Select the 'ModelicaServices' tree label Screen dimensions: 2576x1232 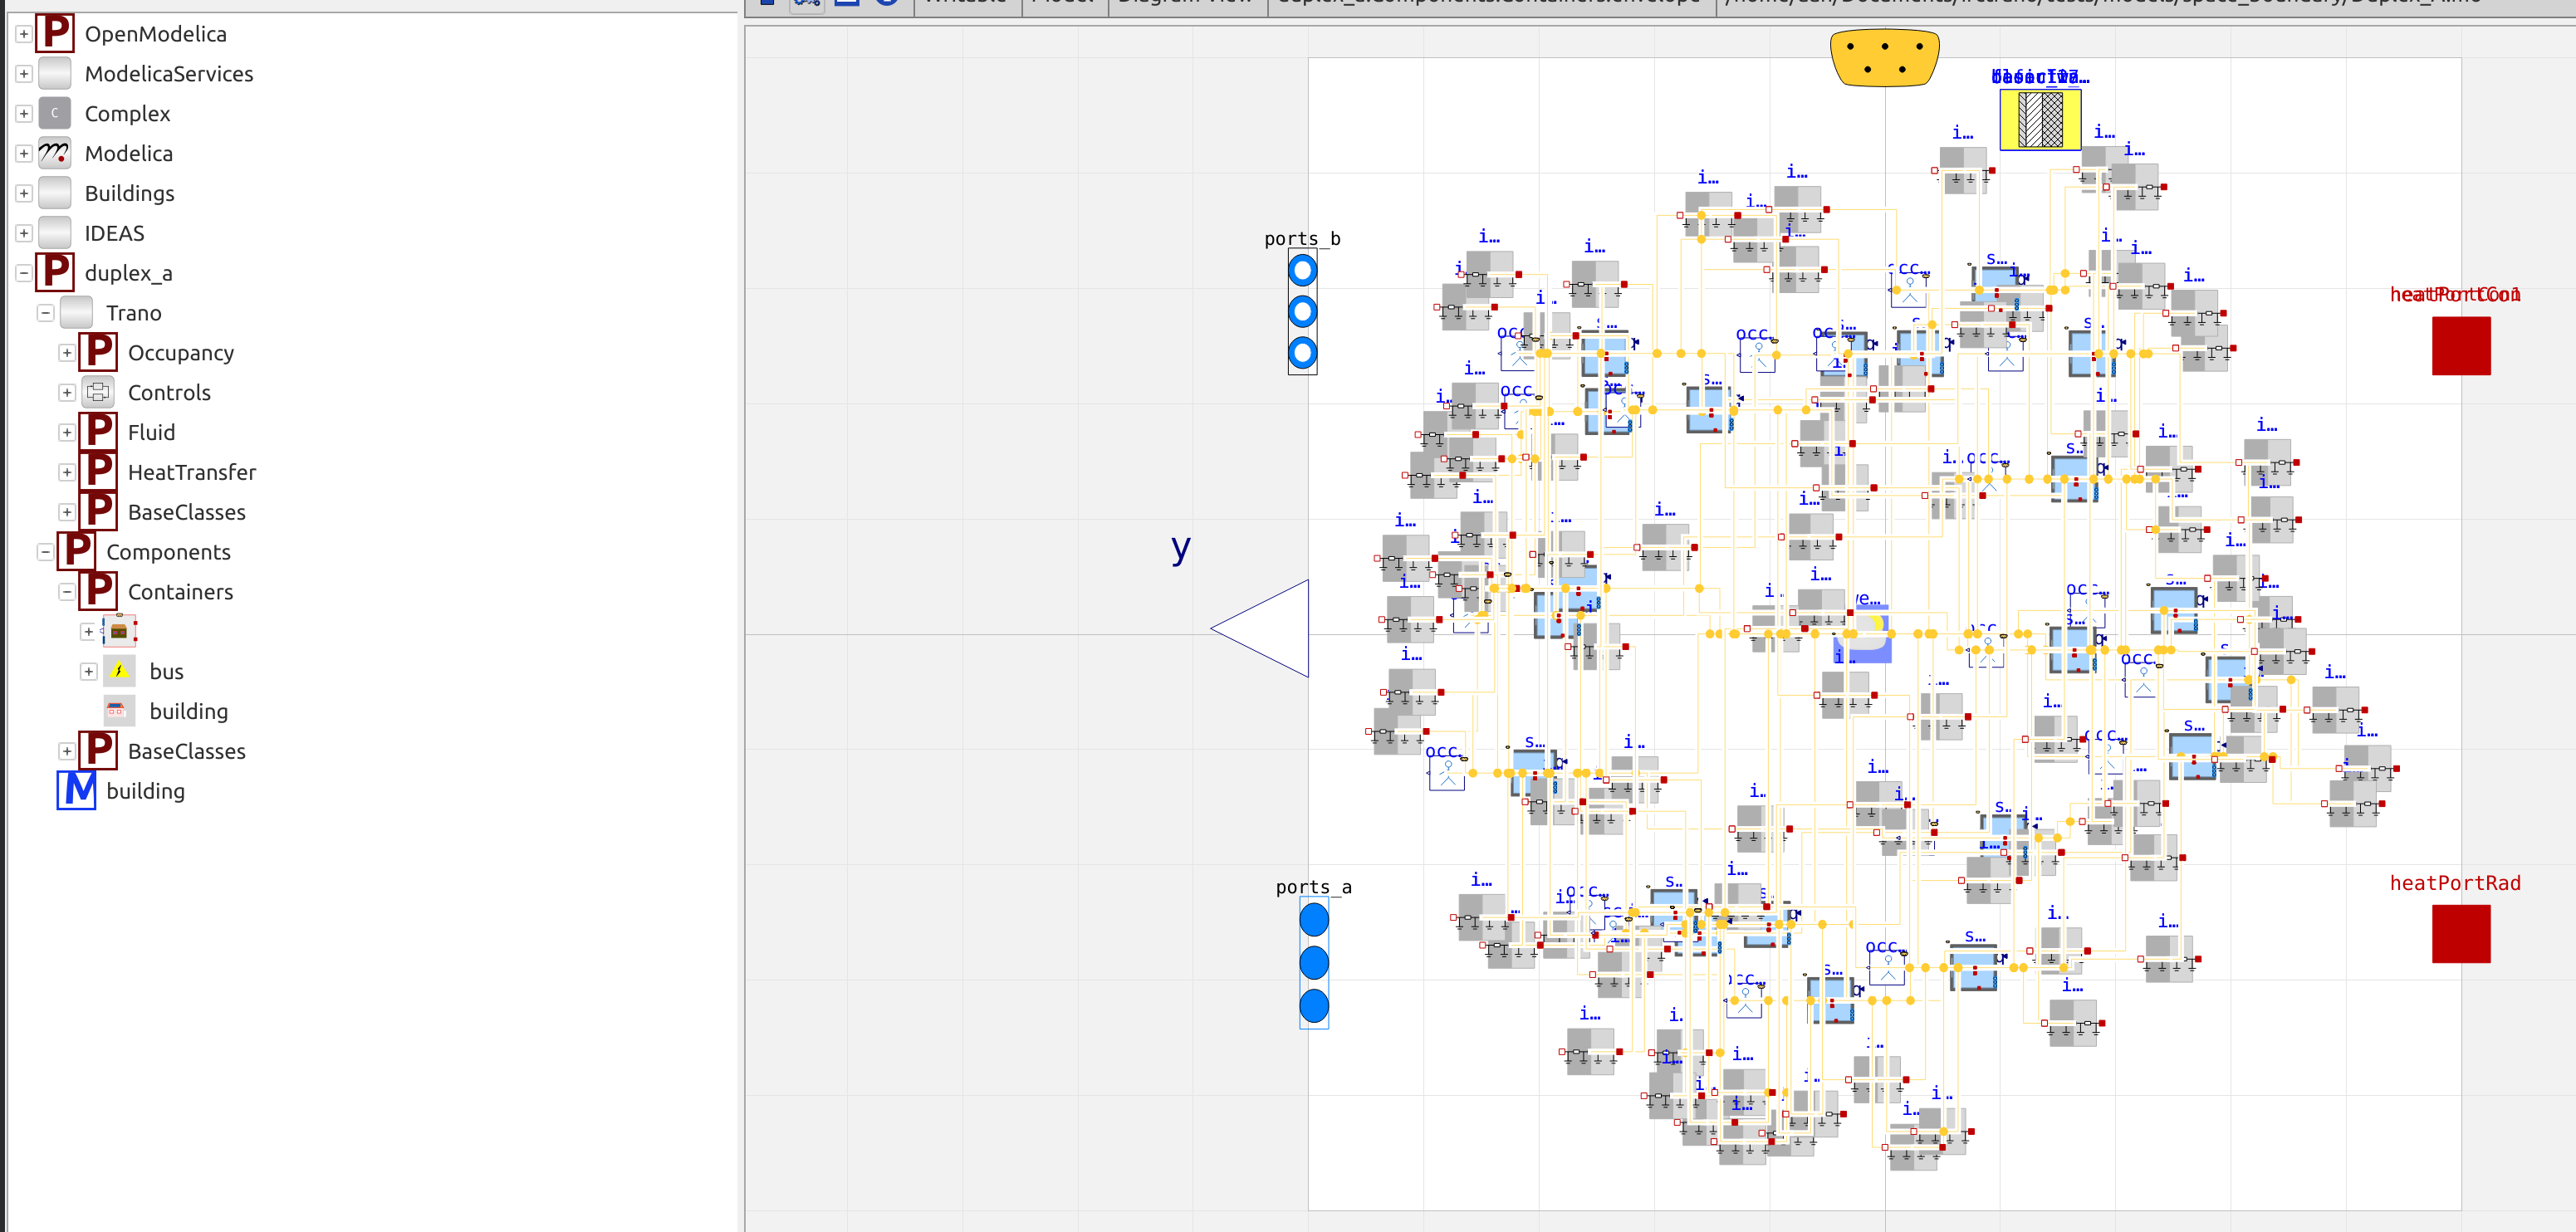click(169, 74)
